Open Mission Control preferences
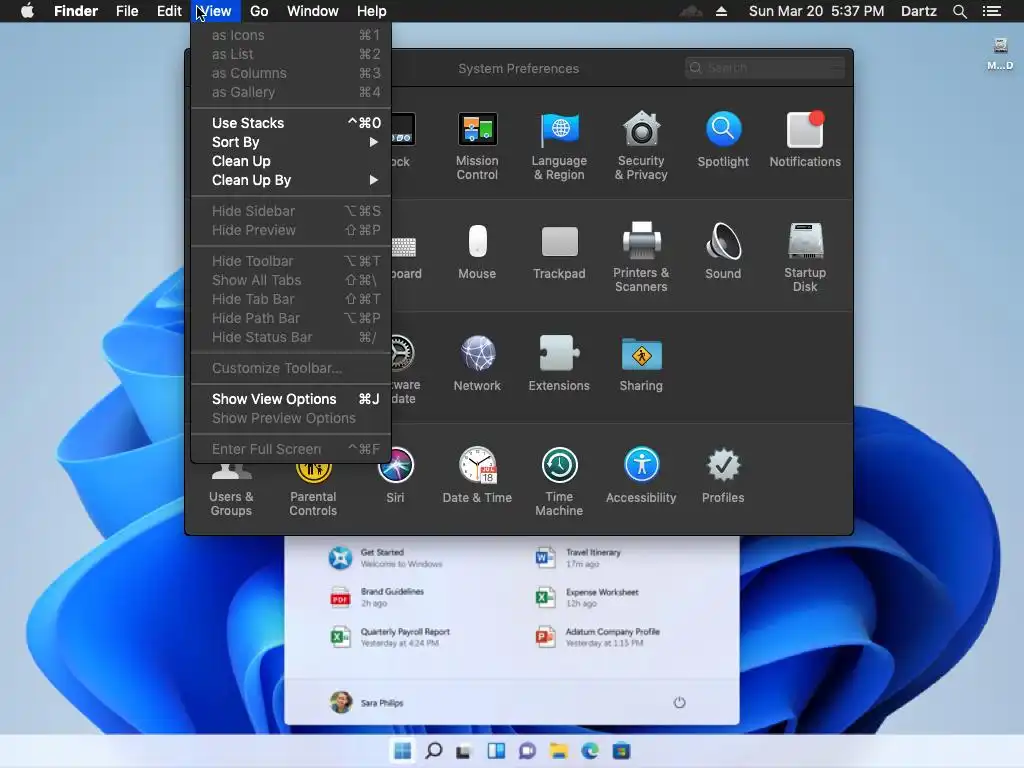 [477, 146]
